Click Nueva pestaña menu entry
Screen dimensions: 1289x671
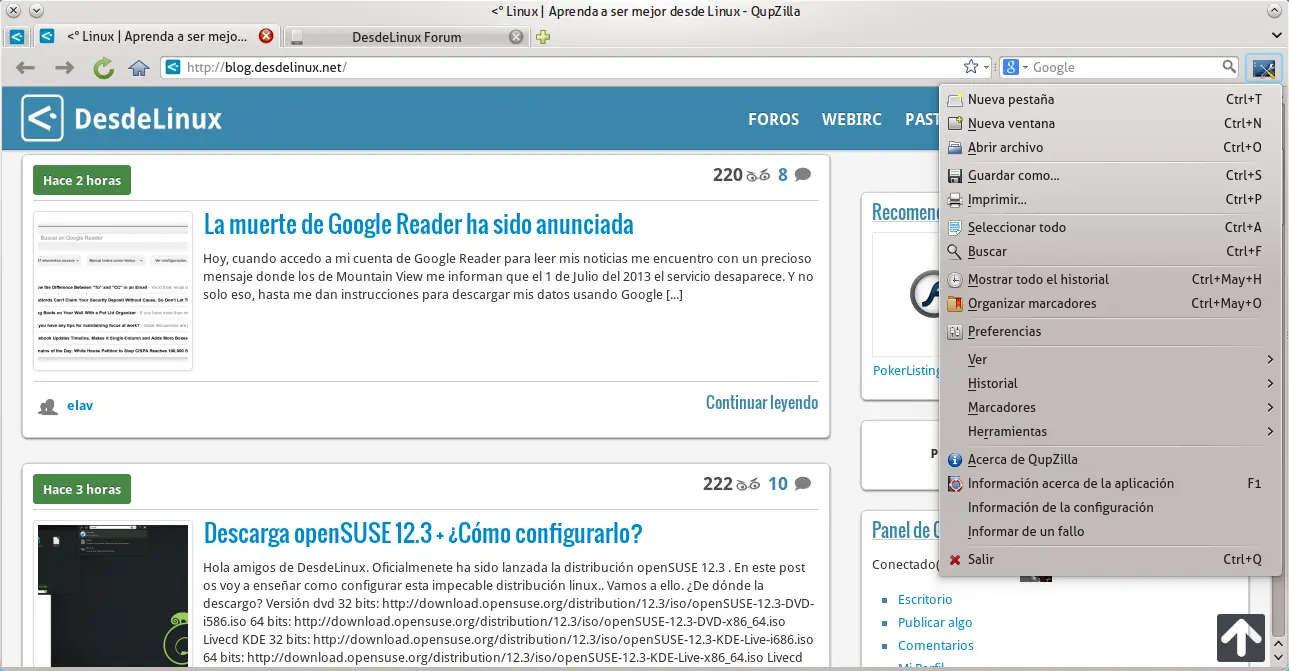[1110, 99]
